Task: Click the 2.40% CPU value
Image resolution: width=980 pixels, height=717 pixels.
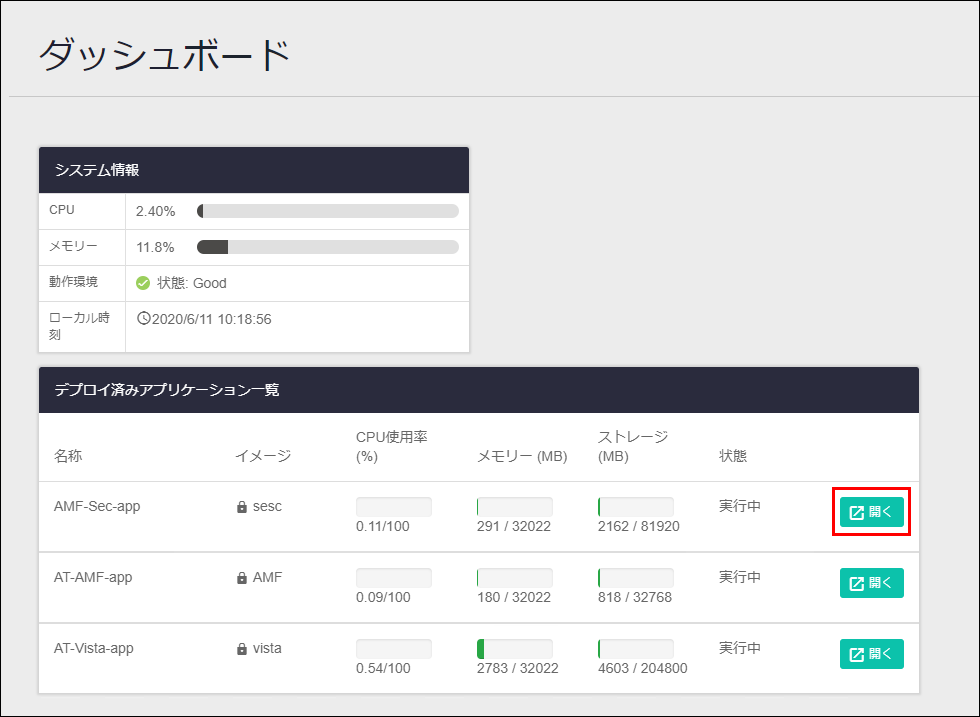Action: (156, 211)
